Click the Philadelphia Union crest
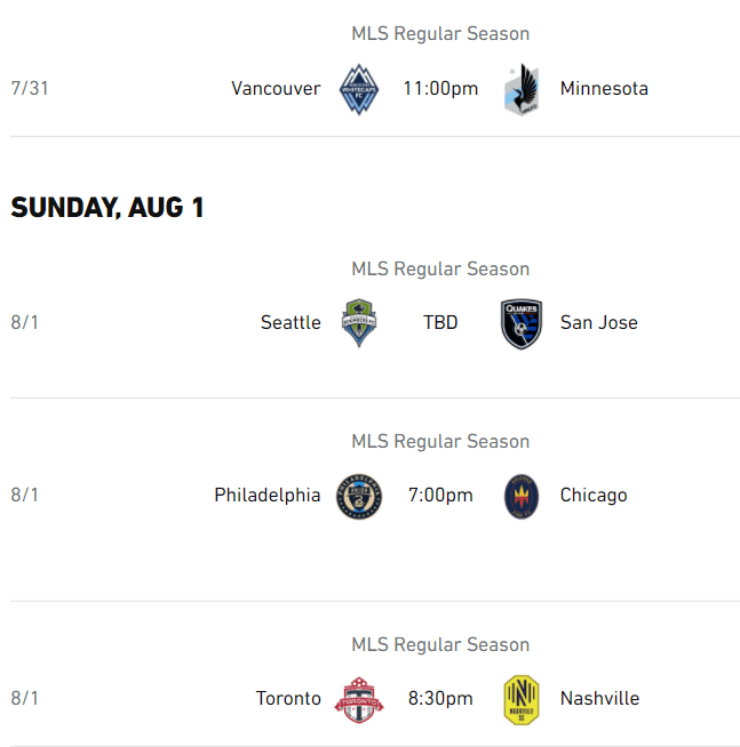Image resolution: width=740 pixels, height=747 pixels. click(359, 496)
